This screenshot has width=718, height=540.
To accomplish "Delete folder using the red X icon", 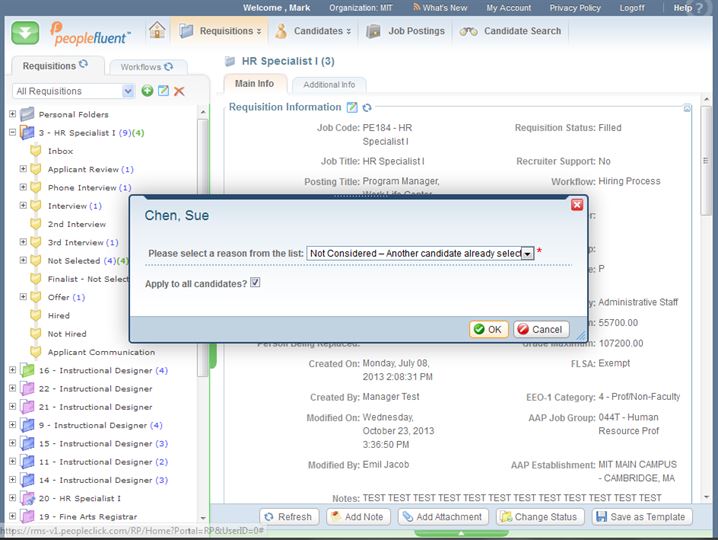I will click(x=179, y=91).
